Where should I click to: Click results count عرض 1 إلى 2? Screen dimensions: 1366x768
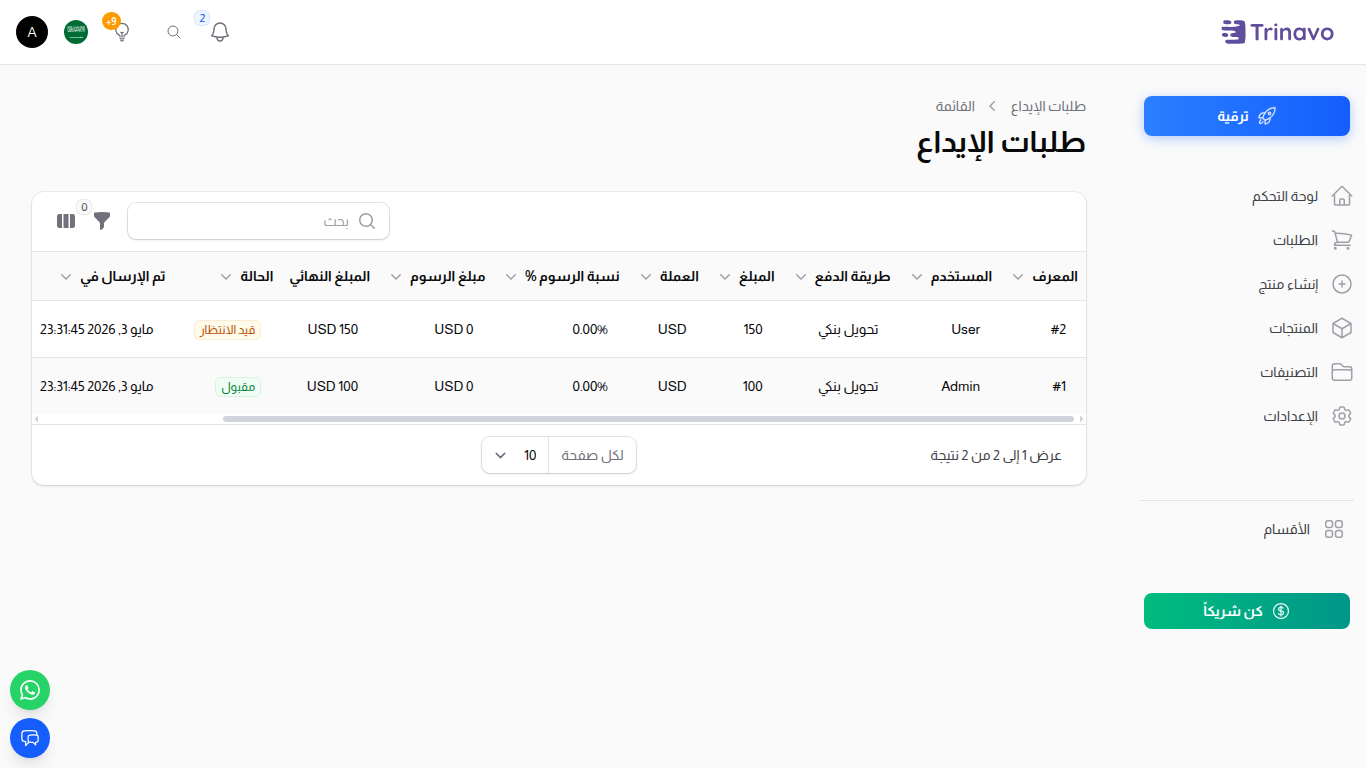(996, 455)
